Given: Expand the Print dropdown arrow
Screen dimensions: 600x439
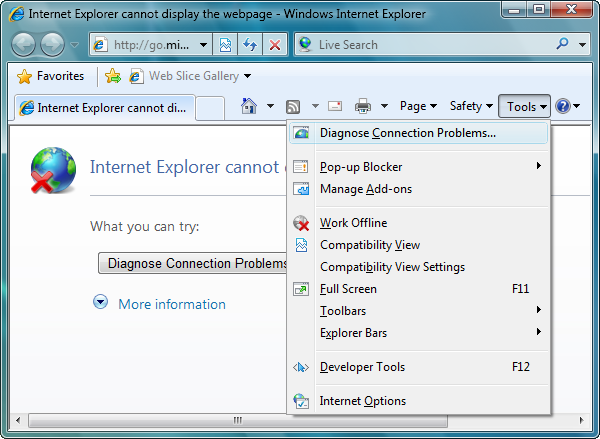Looking at the screenshot, I should point(384,106).
